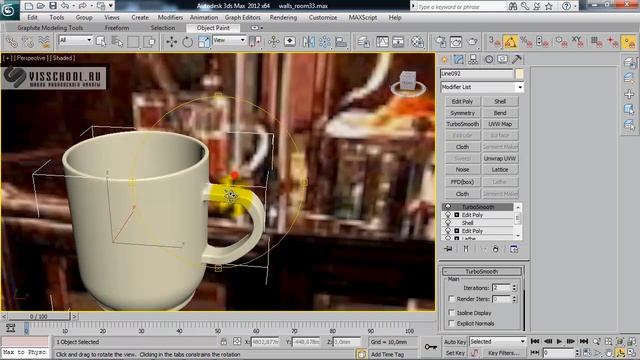Switch to Graphite Modeling Tools tab
Image resolution: width=640 pixels, height=360 pixels.
(50, 28)
